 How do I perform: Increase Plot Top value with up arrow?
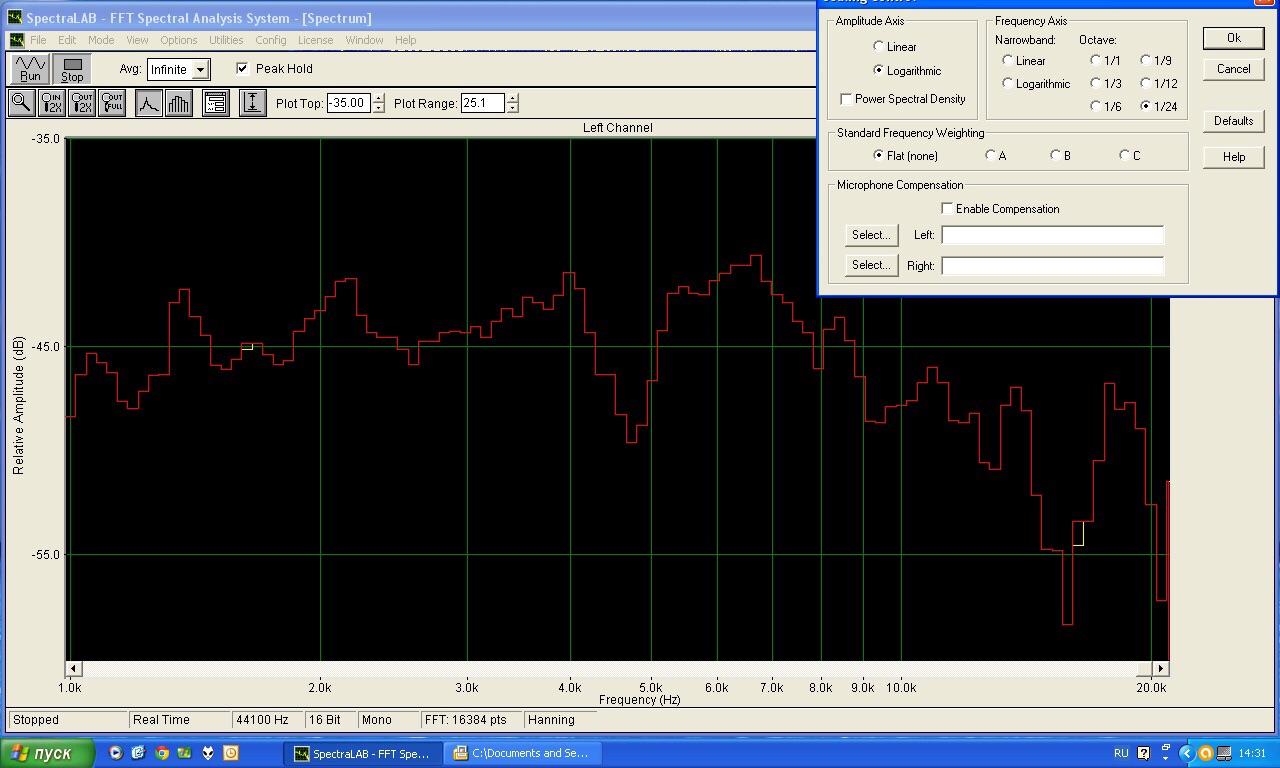coord(378,98)
